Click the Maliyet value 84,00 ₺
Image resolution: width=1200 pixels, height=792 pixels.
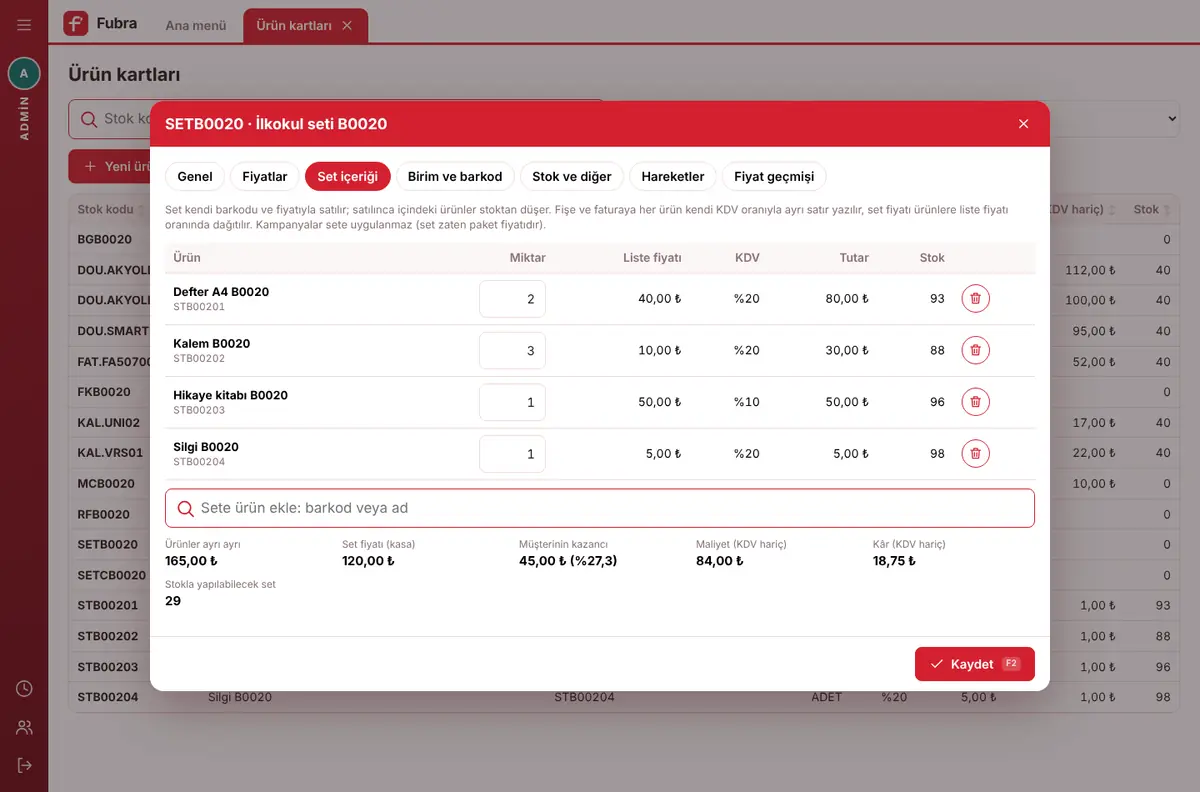click(719, 561)
